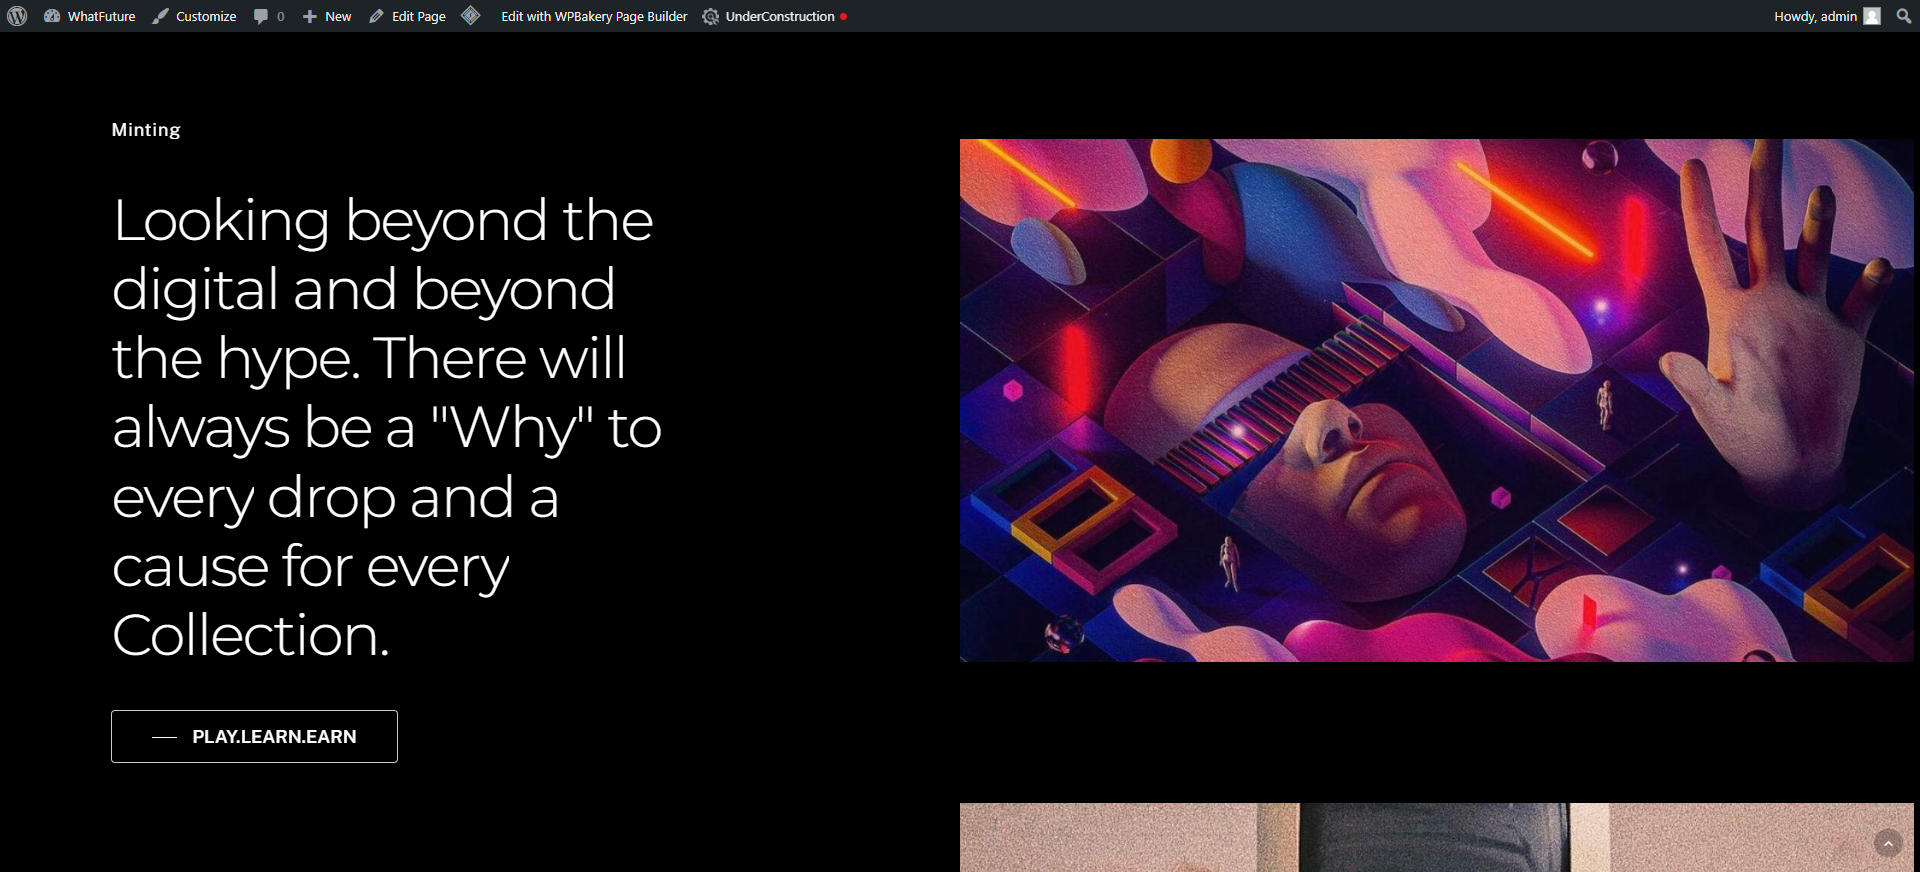The width and height of the screenshot is (1920, 872).
Task: Click the PLAY.LEARN.EARN button
Action: pos(254,736)
